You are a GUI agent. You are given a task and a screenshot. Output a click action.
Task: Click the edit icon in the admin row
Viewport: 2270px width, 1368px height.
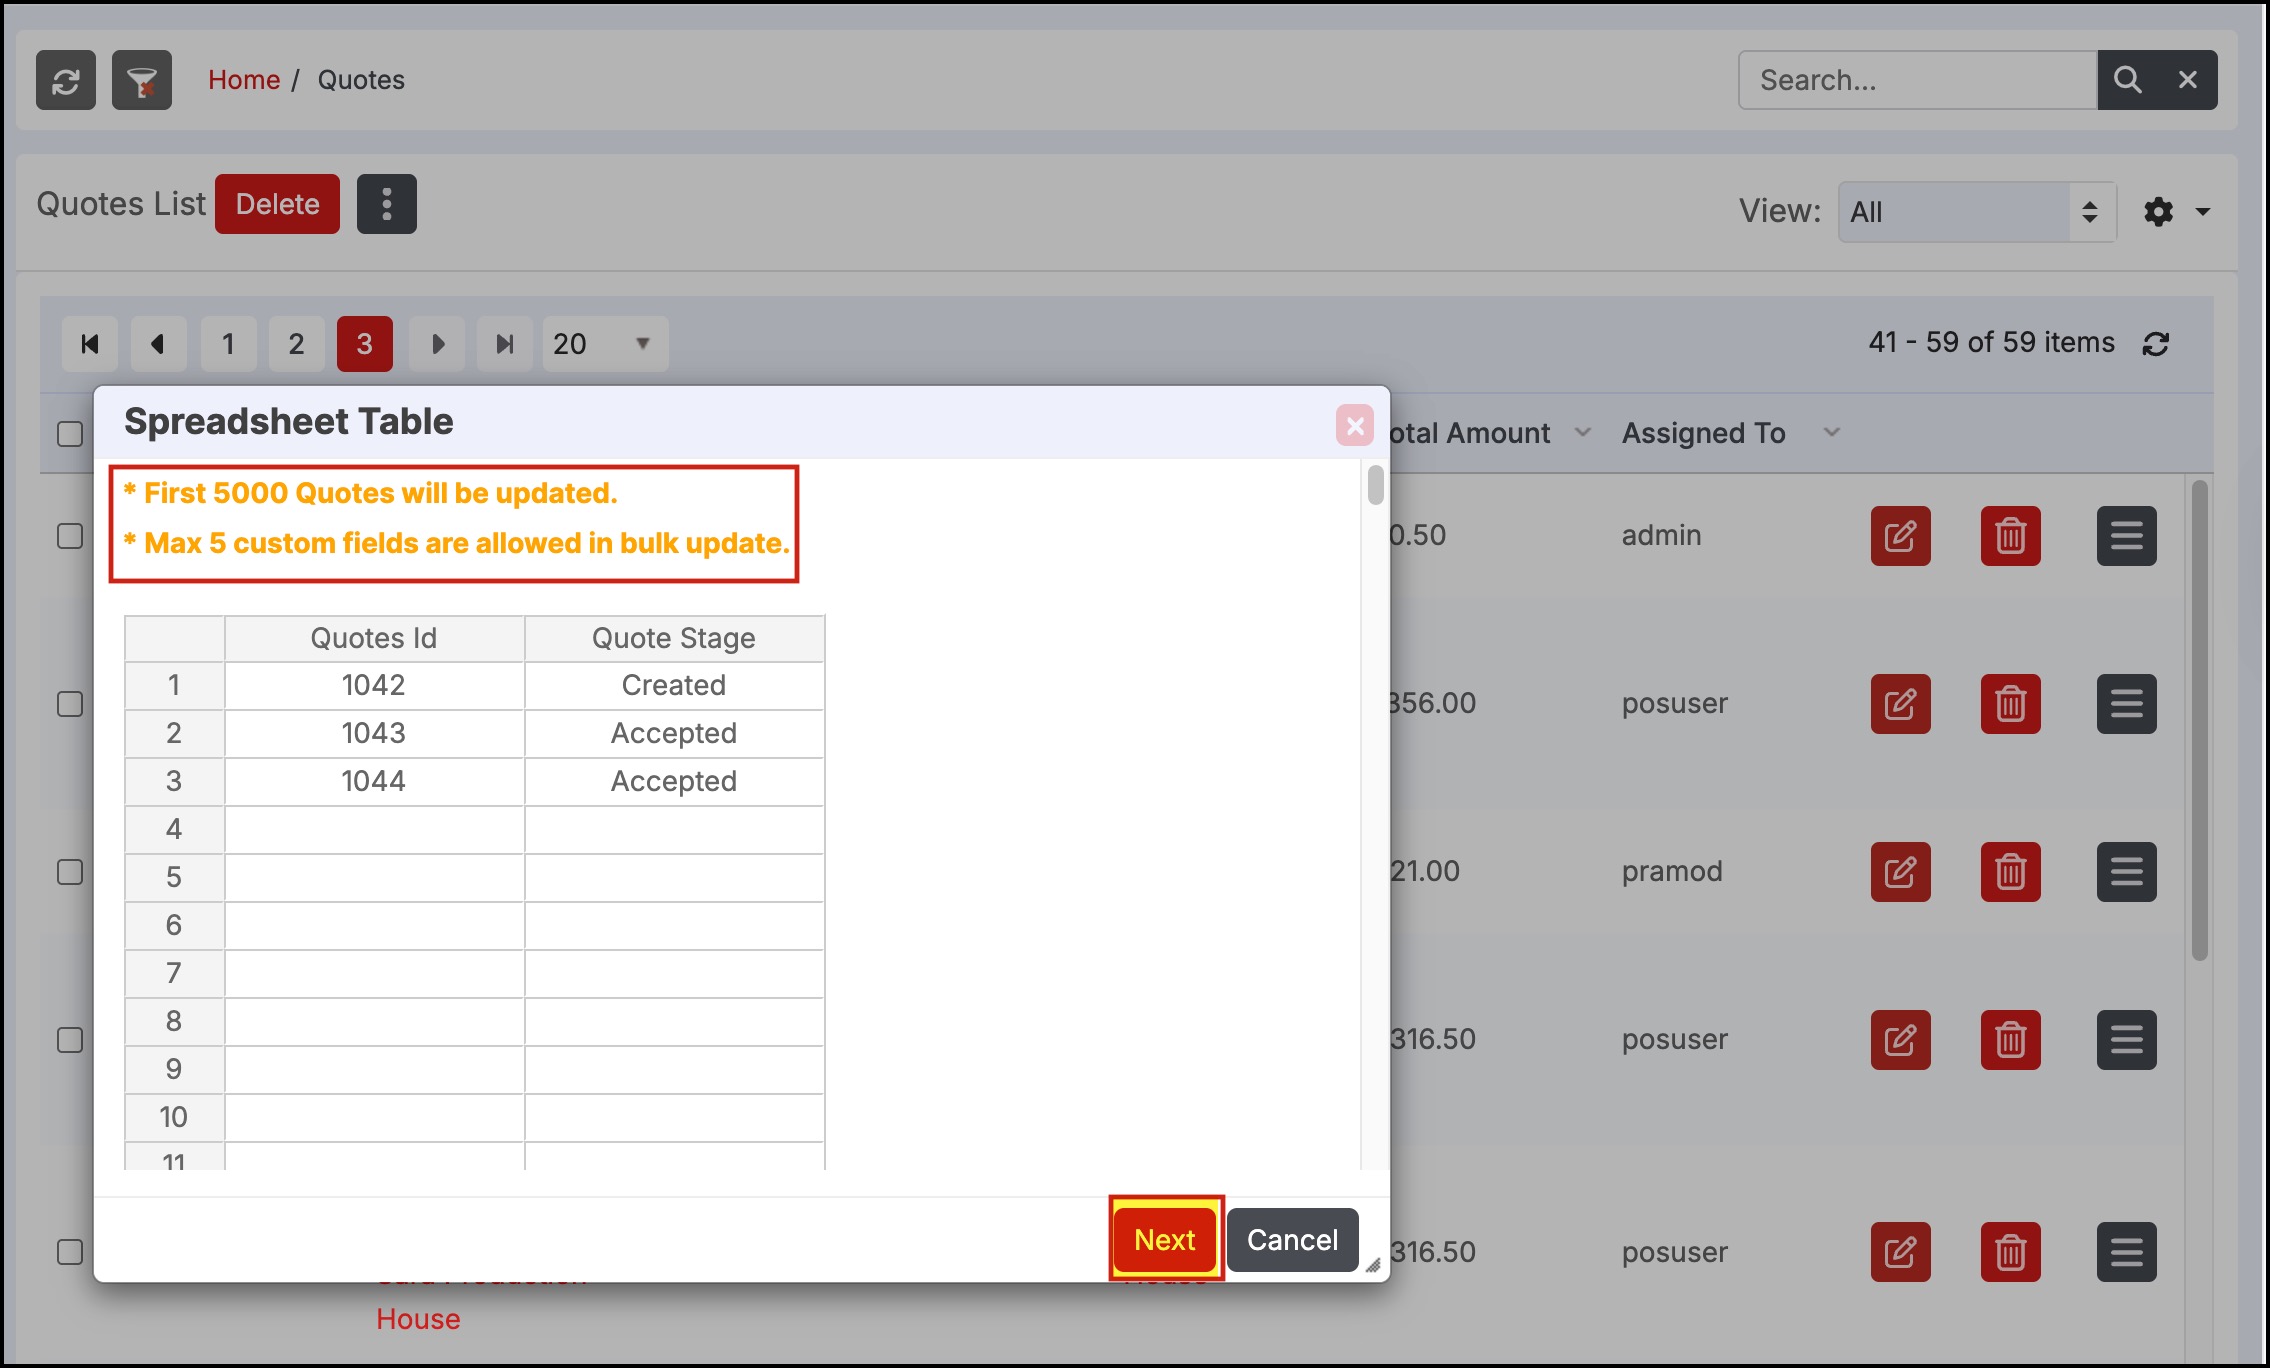pos(1900,536)
